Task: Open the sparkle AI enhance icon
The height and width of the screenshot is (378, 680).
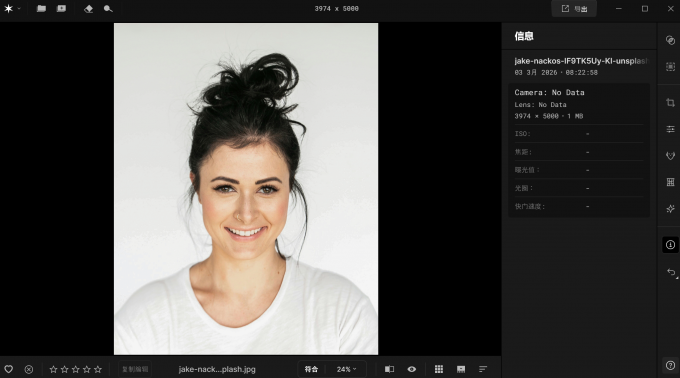Action: click(670, 209)
